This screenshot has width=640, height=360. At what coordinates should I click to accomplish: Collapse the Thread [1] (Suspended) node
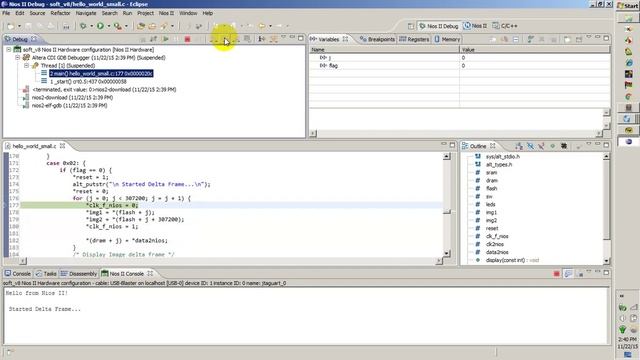[26, 65]
